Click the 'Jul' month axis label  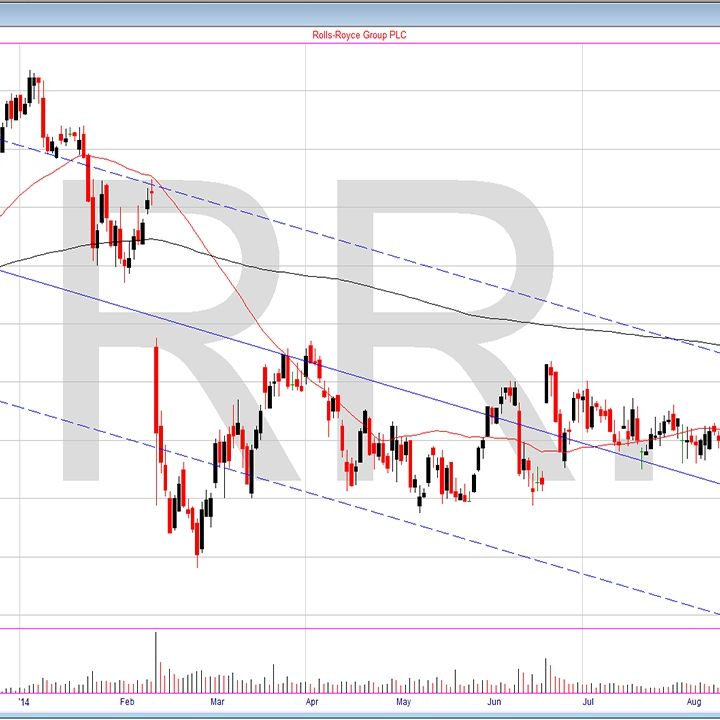(x=587, y=702)
